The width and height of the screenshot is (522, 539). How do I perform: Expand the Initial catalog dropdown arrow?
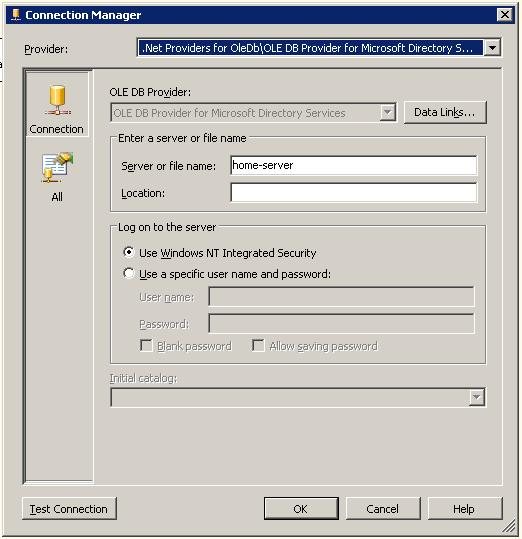476,397
